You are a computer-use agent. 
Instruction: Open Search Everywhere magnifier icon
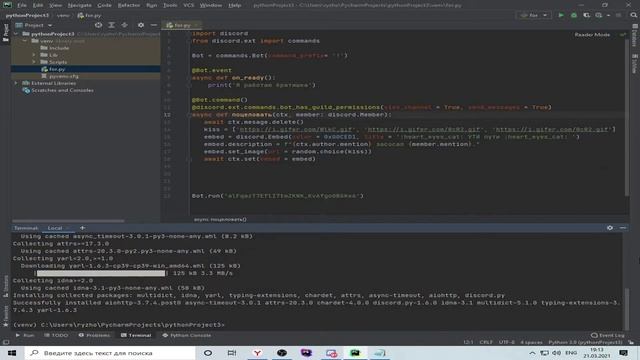coord(633,15)
